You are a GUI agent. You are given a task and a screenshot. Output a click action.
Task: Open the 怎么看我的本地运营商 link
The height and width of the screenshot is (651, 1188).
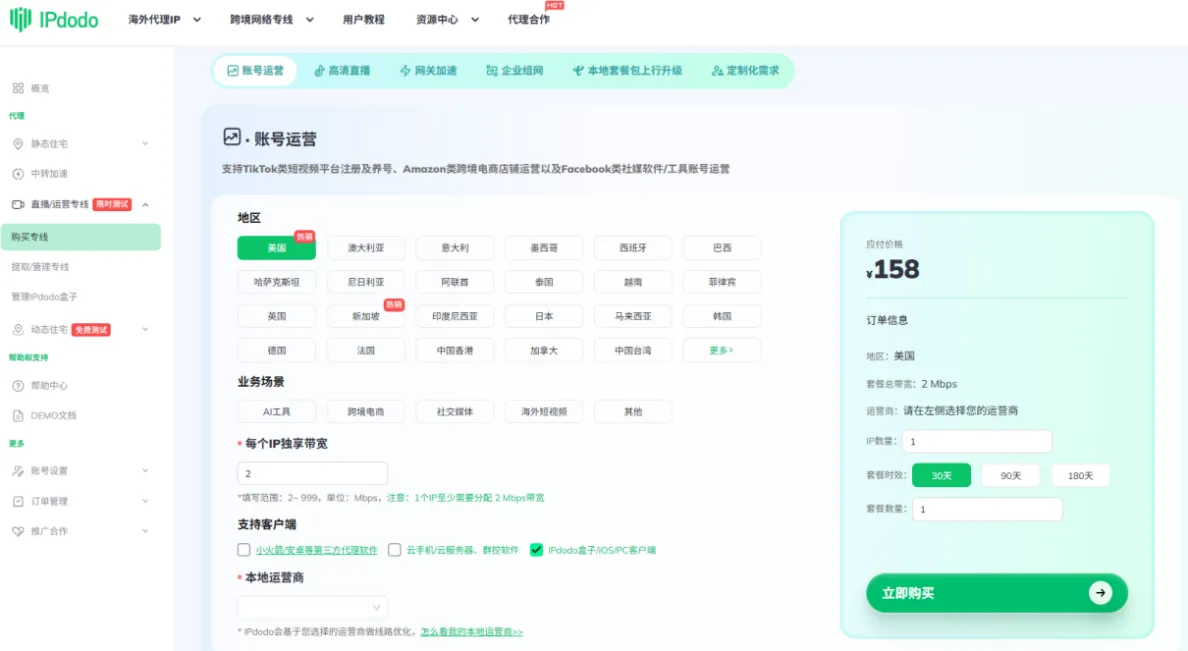point(471,632)
